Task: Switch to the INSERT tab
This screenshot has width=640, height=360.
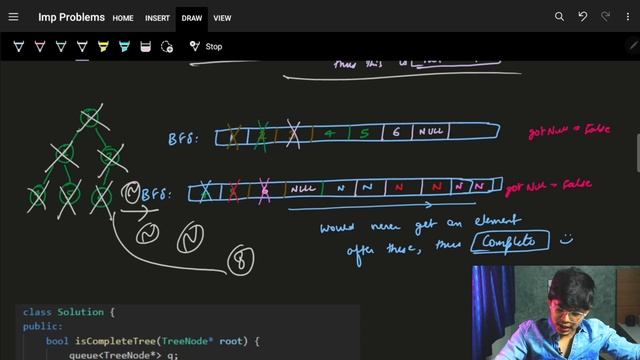Action: (x=157, y=18)
